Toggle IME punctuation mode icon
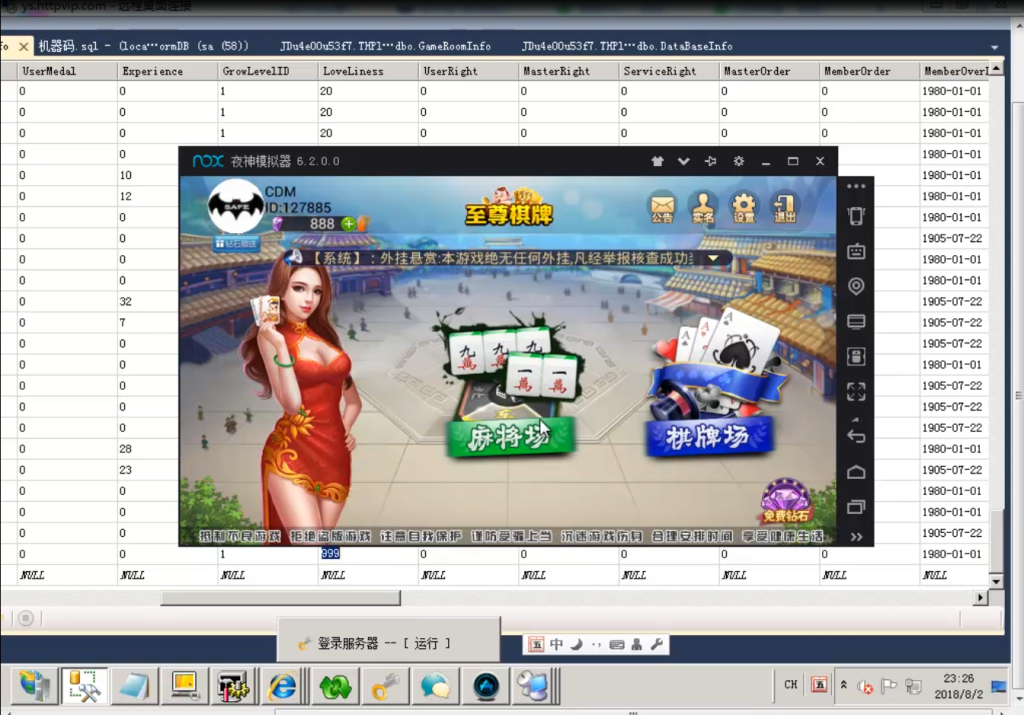The width and height of the screenshot is (1024, 715). pos(596,644)
